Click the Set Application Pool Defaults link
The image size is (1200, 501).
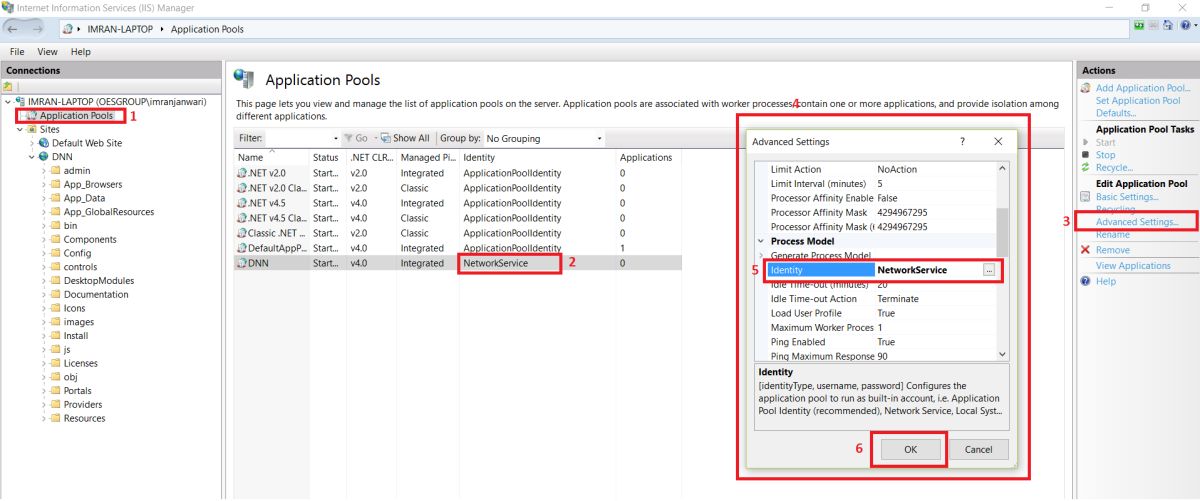(1138, 107)
